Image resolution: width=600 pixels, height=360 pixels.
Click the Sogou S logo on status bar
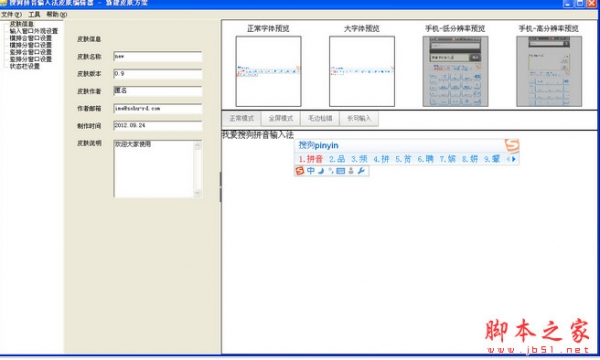pos(300,171)
